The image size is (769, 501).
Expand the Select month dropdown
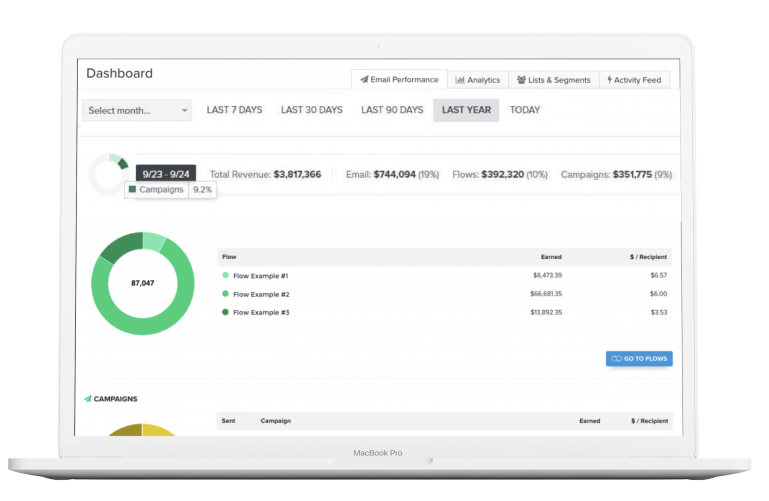click(x=137, y=110)
